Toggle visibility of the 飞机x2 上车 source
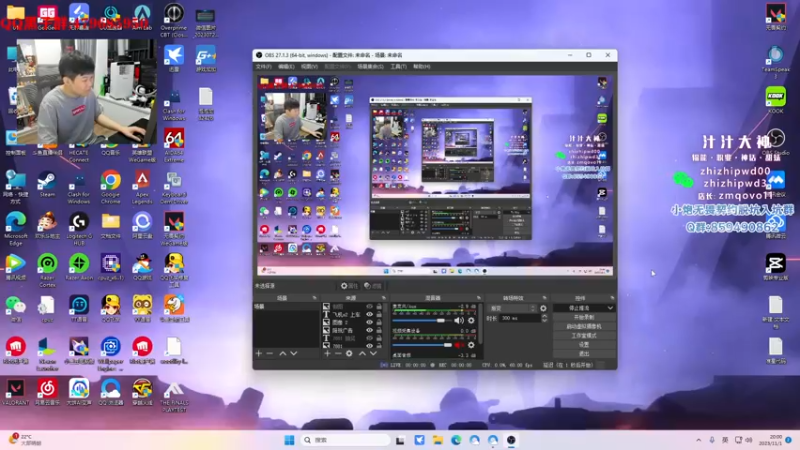 369,315
